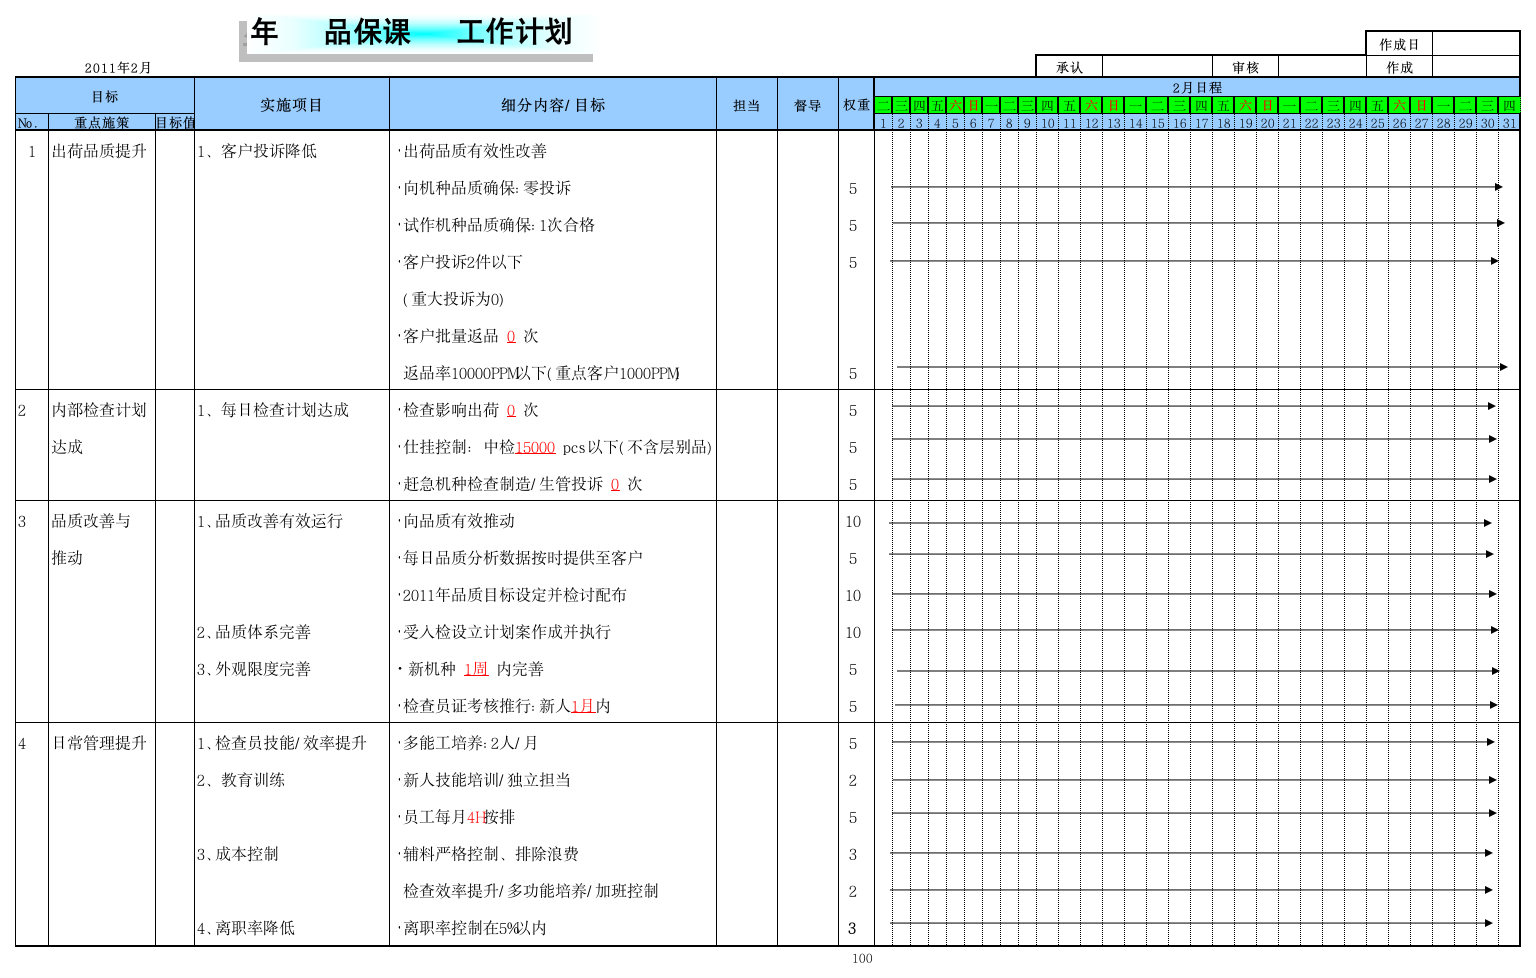This screenshot has width=1536, height=978.
Task: Select '员工每月4H按排' cell
Action: point(457,817)
